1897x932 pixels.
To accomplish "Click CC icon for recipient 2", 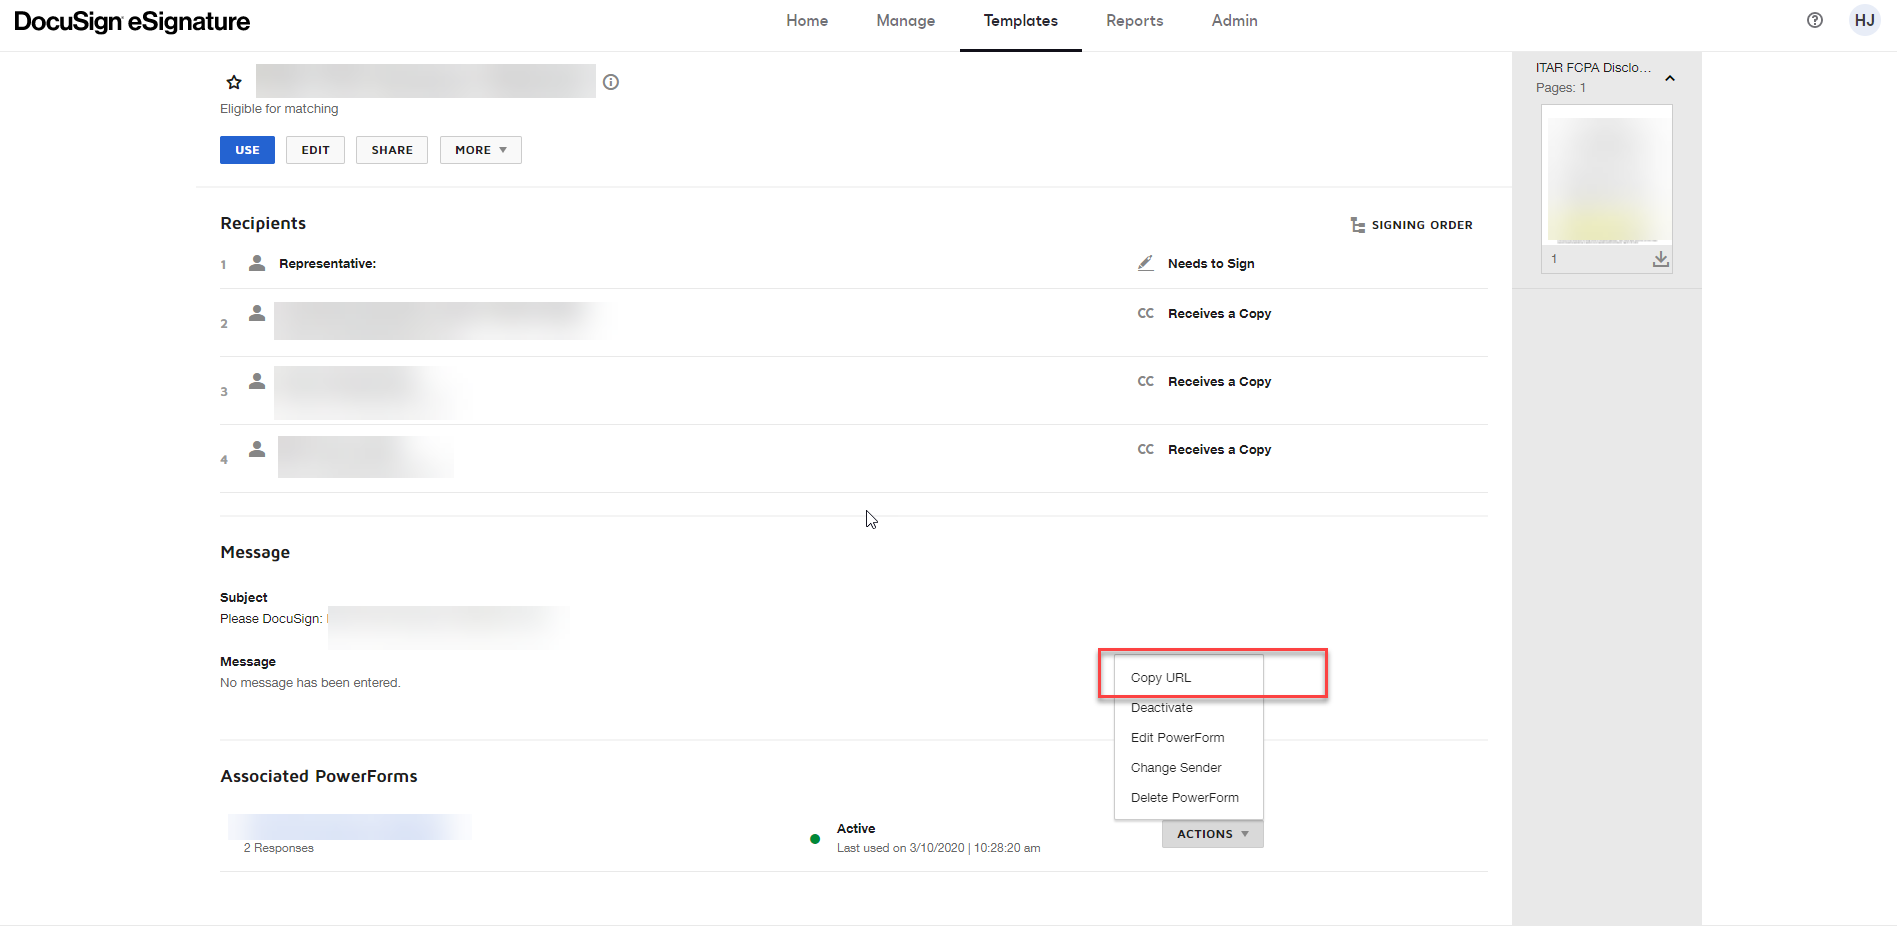I will point(1146,314).
